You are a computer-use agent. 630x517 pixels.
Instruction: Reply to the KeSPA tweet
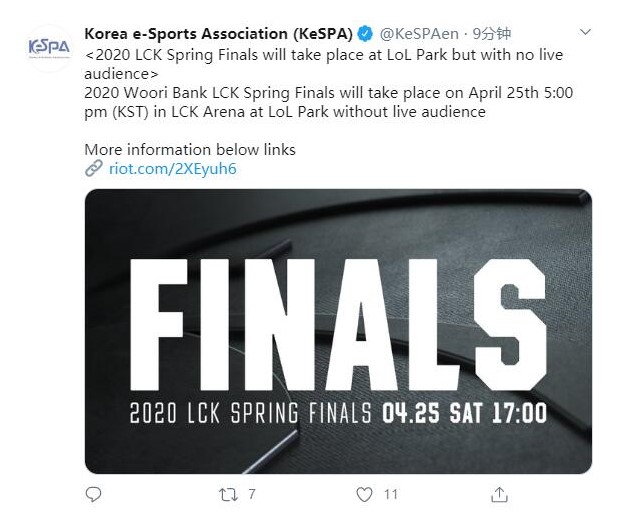click(x=94, y=494)
